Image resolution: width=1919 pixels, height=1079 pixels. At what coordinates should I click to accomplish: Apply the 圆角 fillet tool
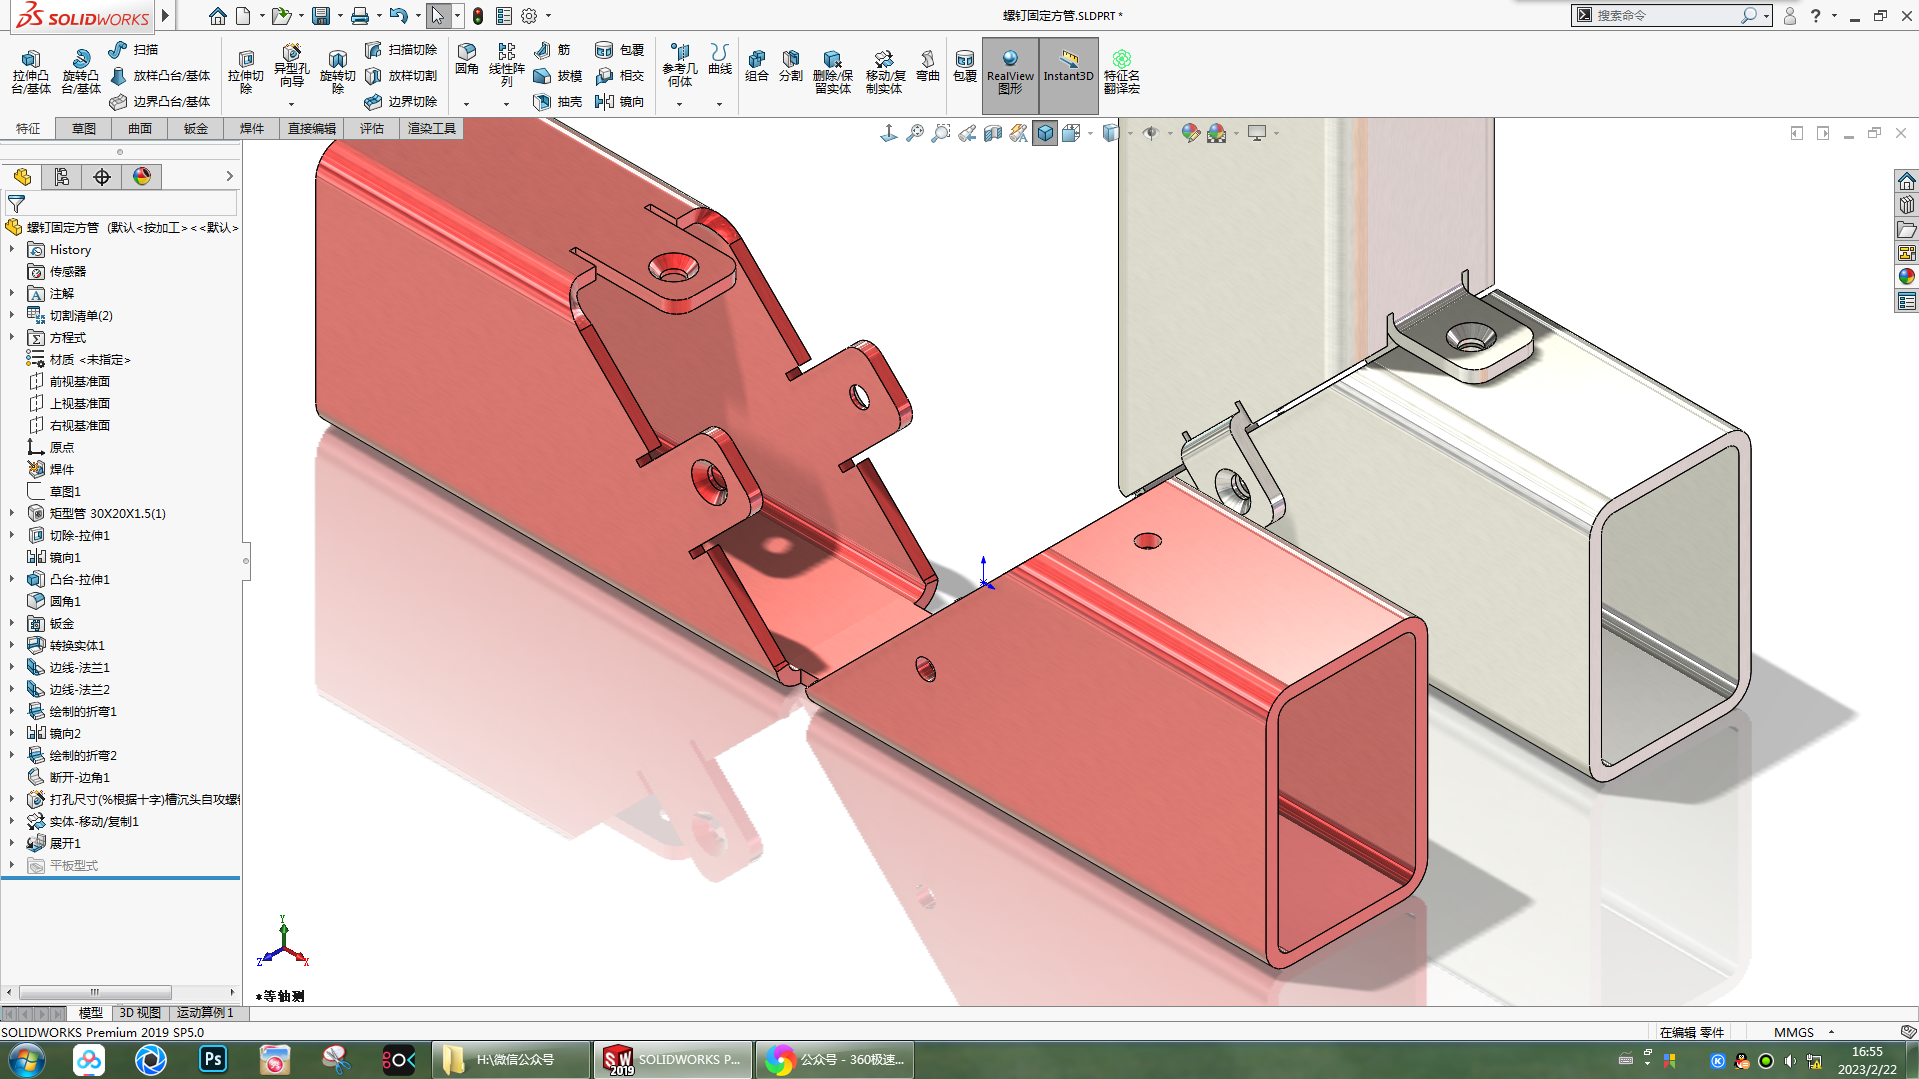[x=466, y=59]
